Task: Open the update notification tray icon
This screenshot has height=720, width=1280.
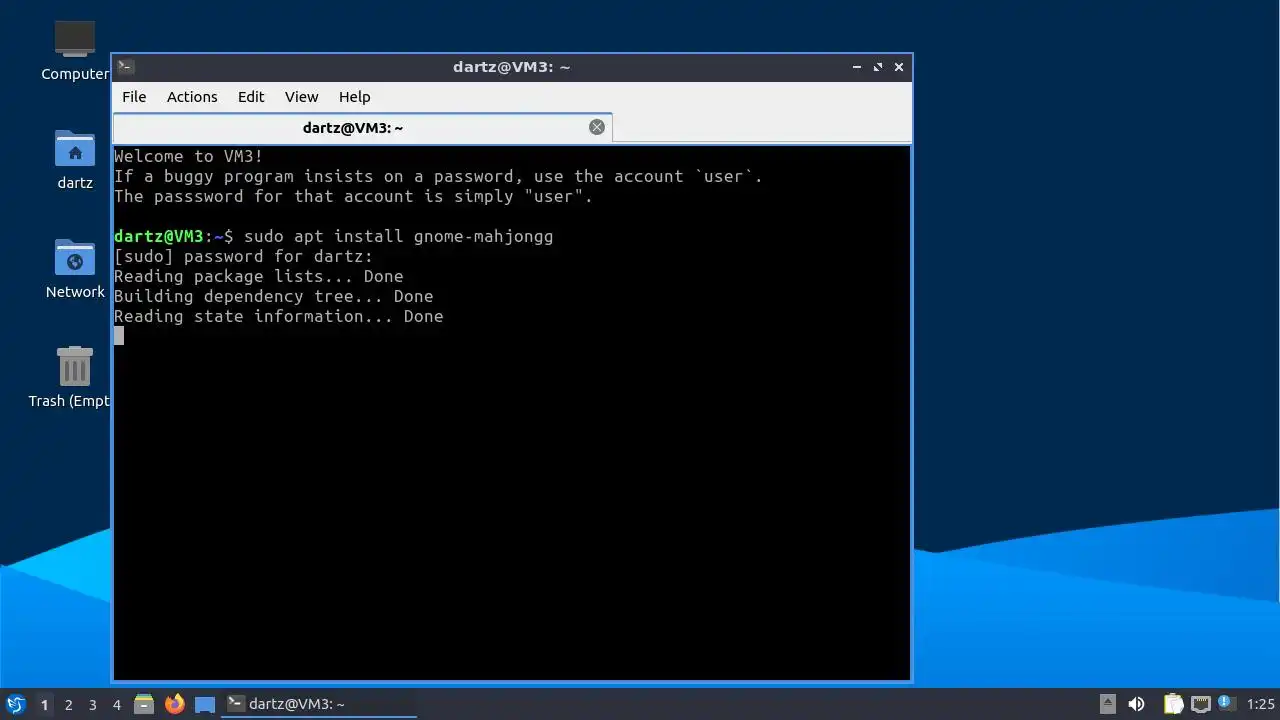Action: (1226, 703)
